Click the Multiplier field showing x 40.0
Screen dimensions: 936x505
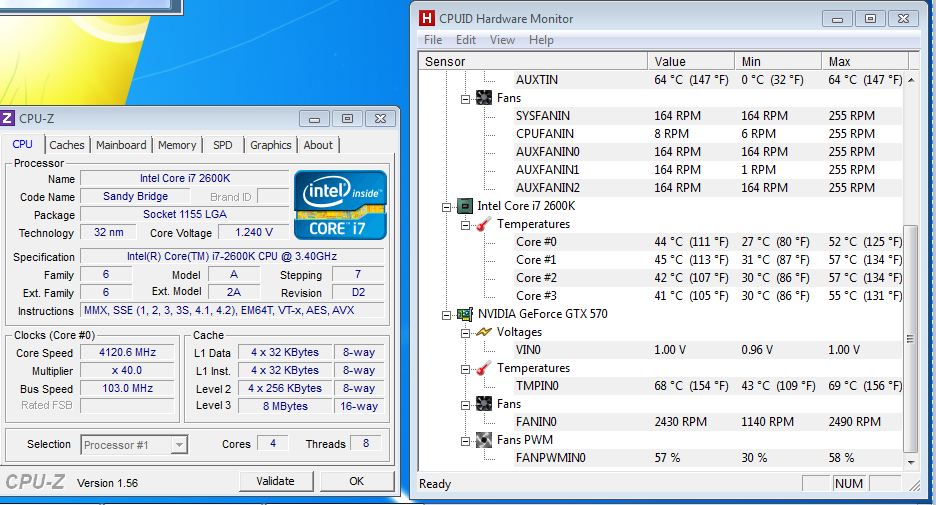(127, 371)
